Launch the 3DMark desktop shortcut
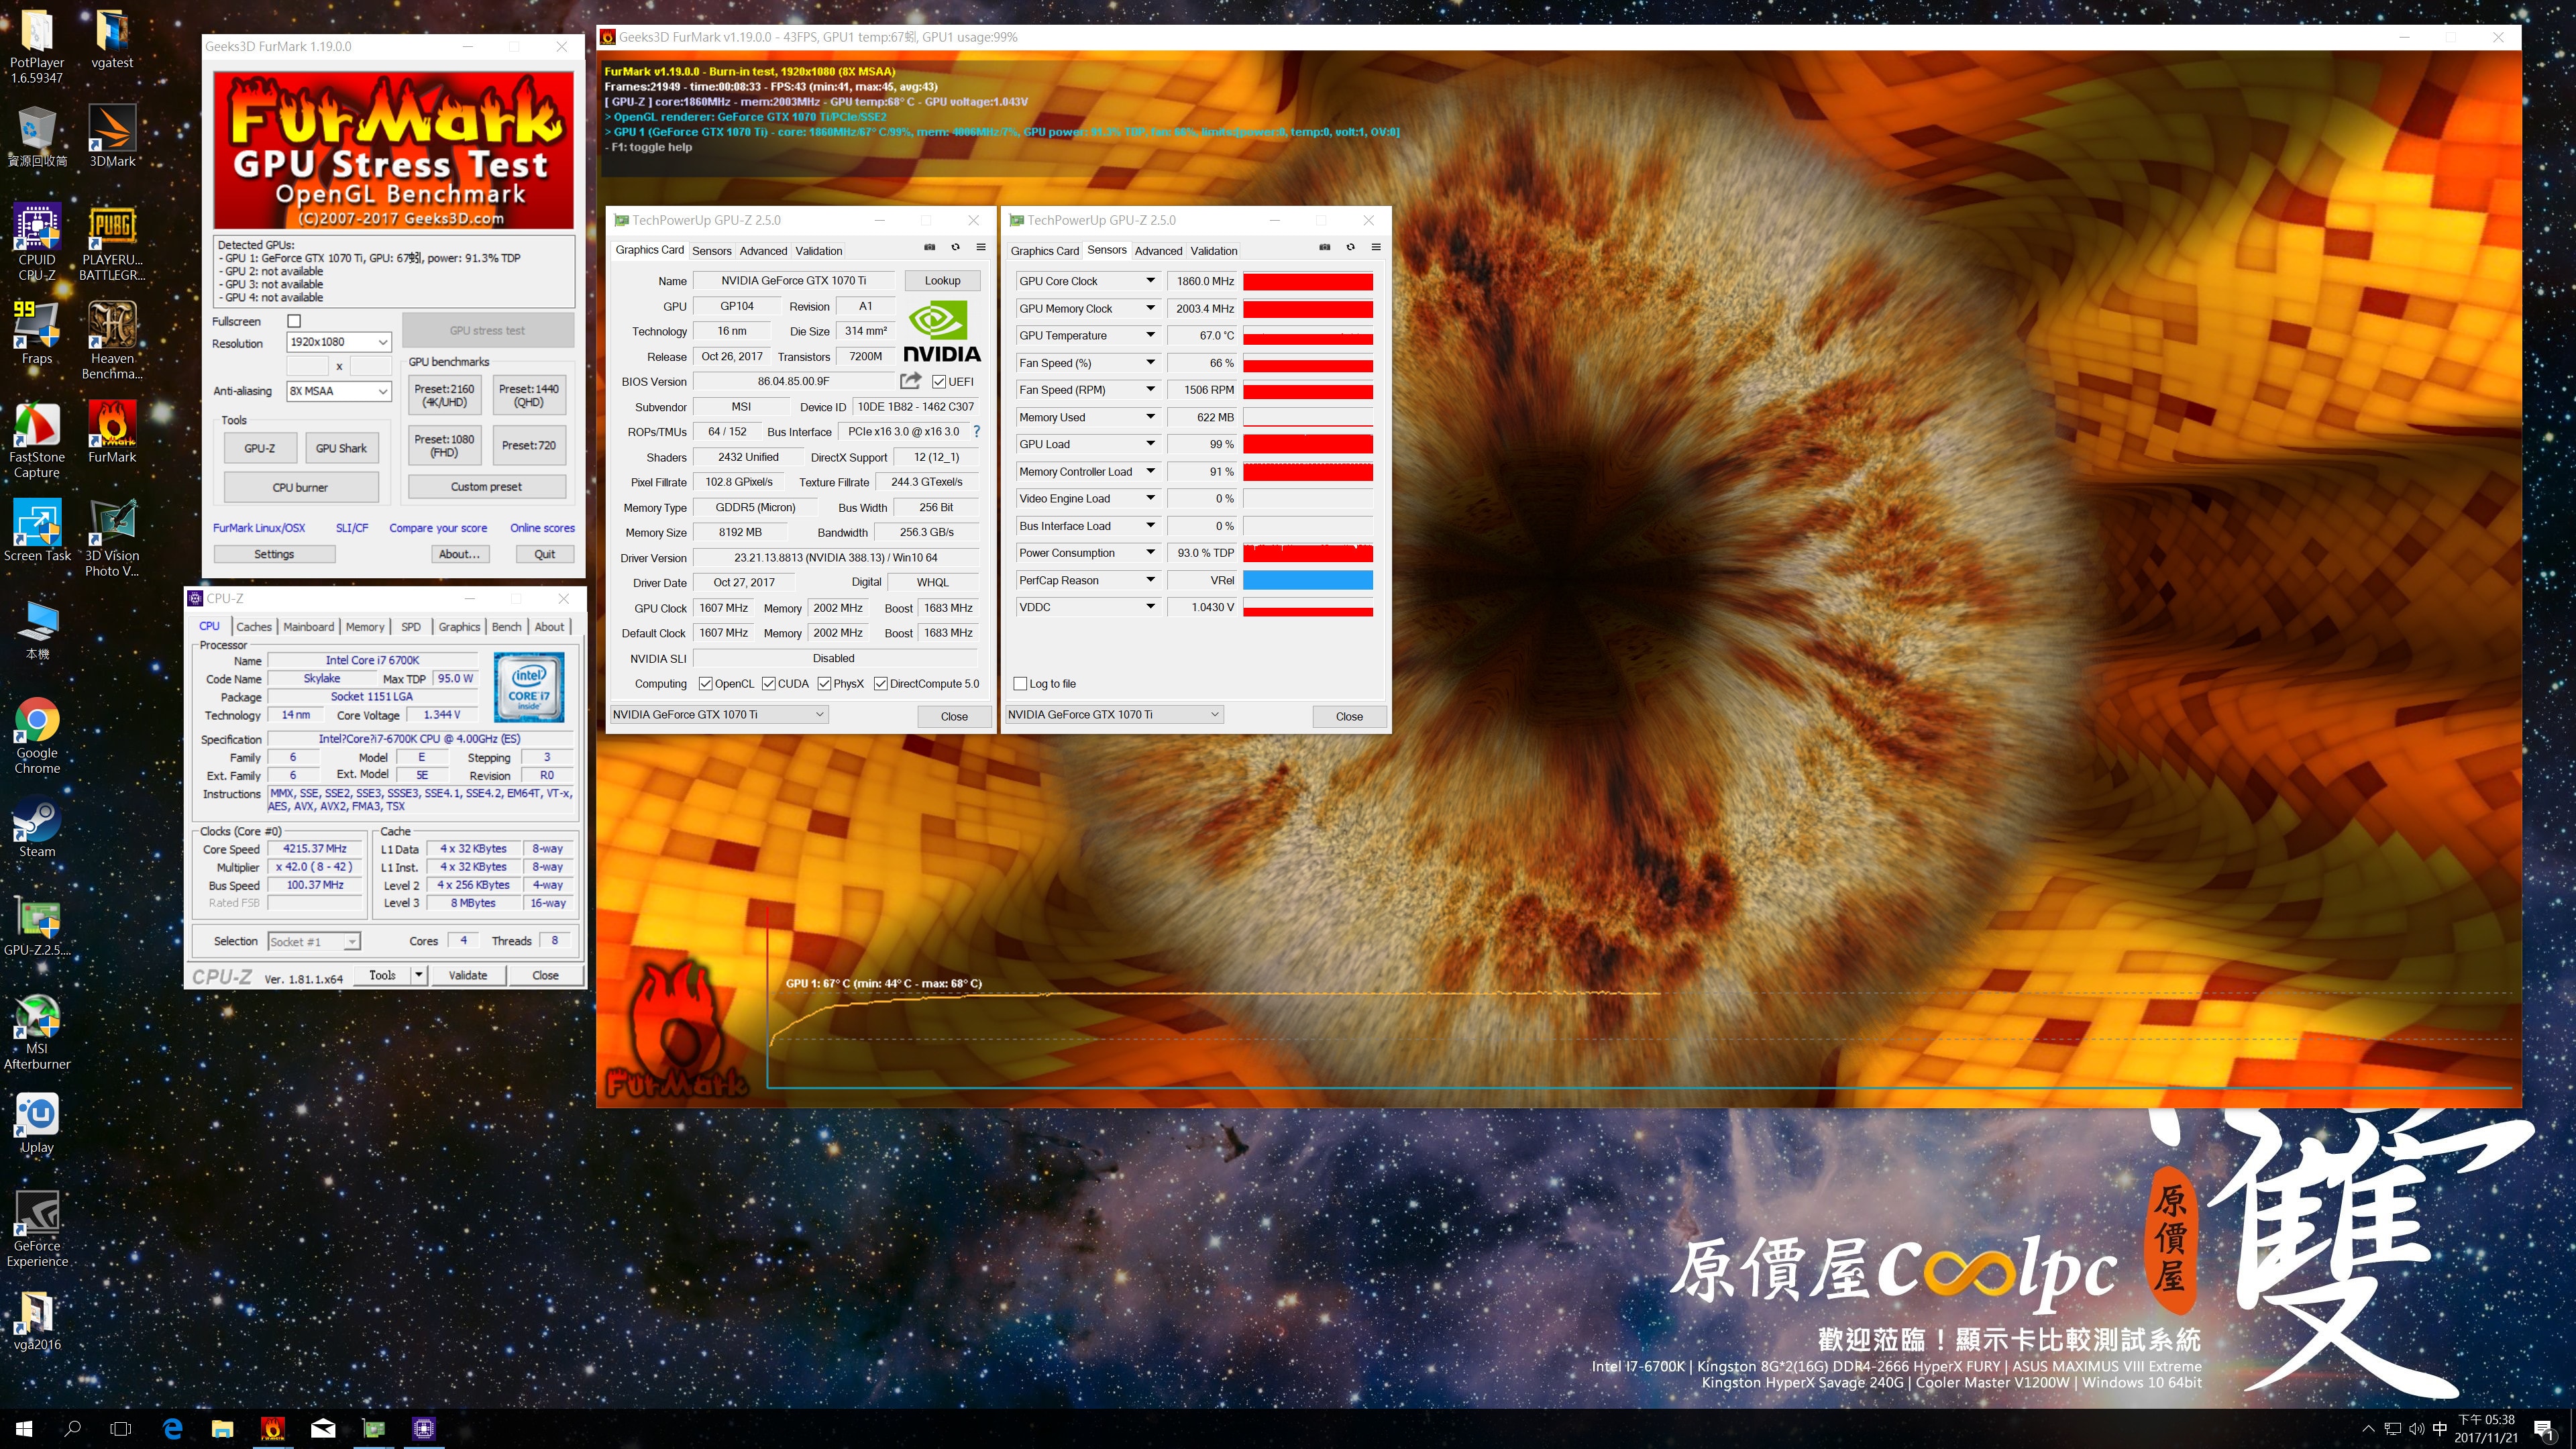The image size is (2576, 1449). [x=112, y=137]
